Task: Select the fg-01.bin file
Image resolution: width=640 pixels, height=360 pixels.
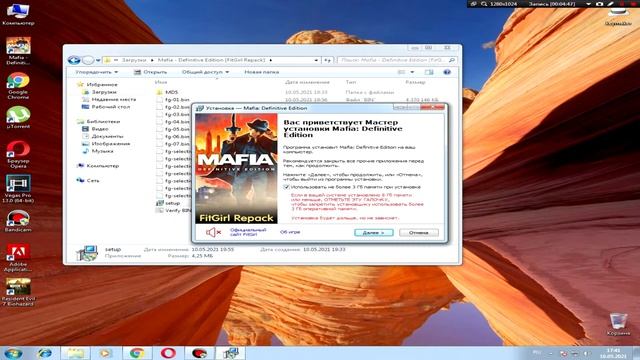Action: coord(173,100)
